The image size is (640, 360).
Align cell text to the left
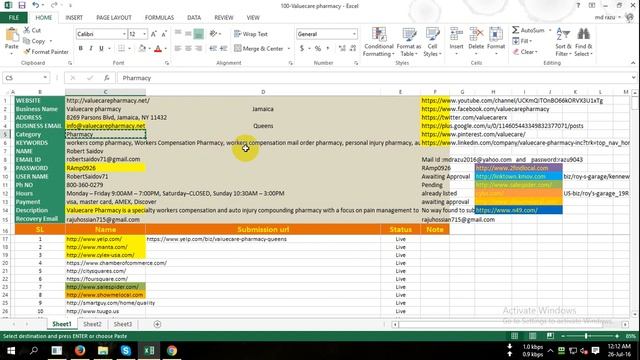point(178,49)
